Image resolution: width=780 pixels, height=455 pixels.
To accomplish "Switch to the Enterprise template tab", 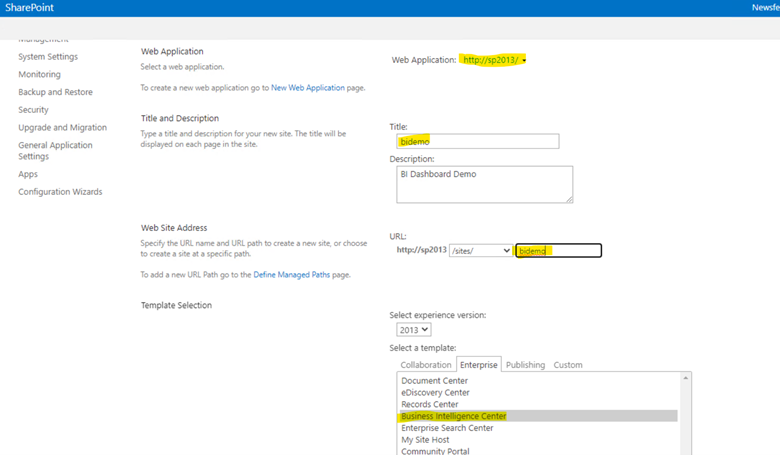I will 479,365.
